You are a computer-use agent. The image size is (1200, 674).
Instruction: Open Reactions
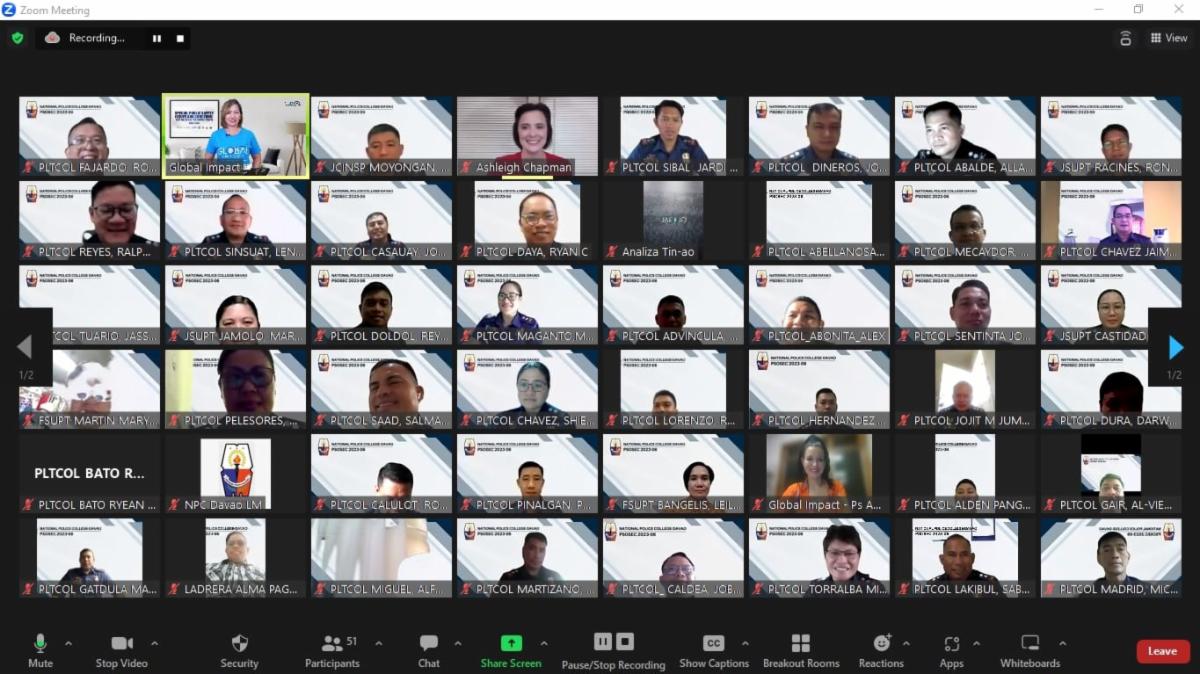(x=881, y=650)
